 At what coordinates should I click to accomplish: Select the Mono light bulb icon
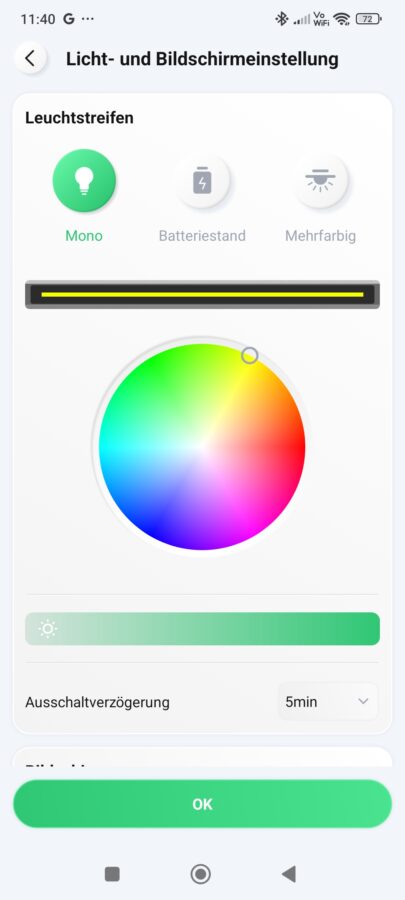click(84, 181)
